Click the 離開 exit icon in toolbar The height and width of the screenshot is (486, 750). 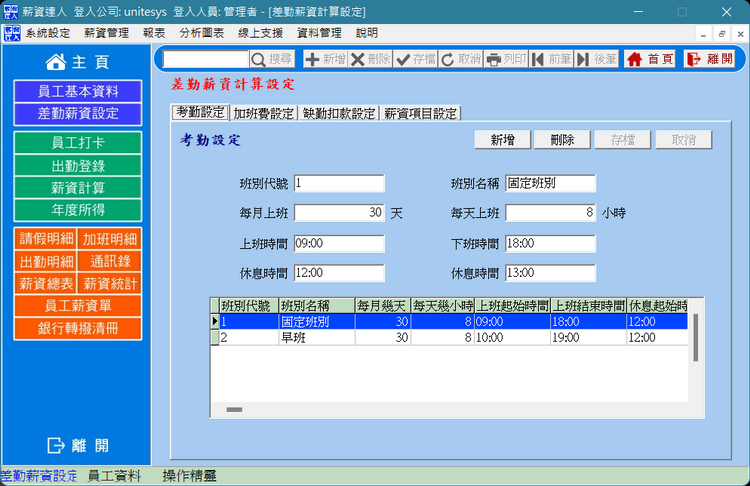coord(708,59)
